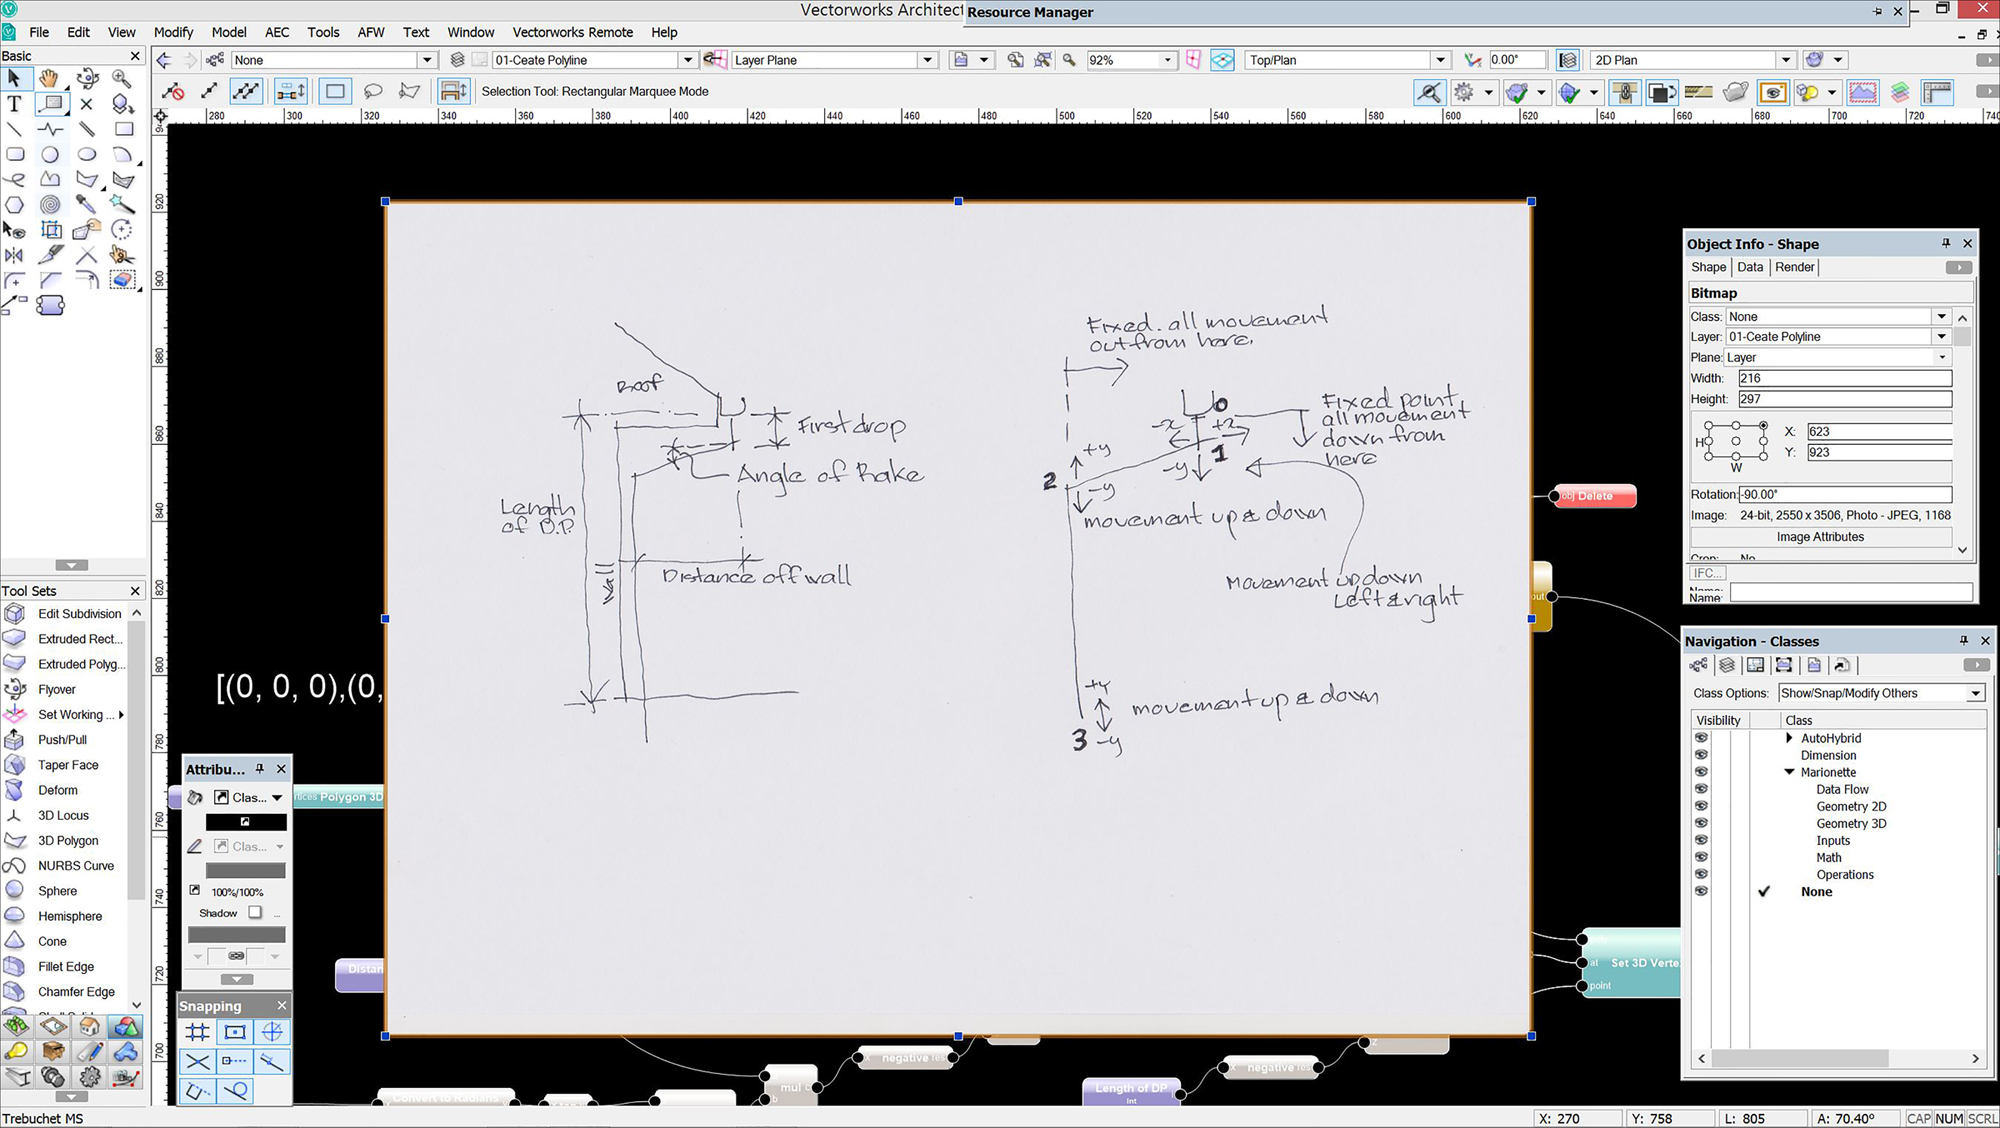Toggle Snap to Grid in Snapping palette
The height and width of the screenshot is (1128, 2000).
[x=198, y=1032]
